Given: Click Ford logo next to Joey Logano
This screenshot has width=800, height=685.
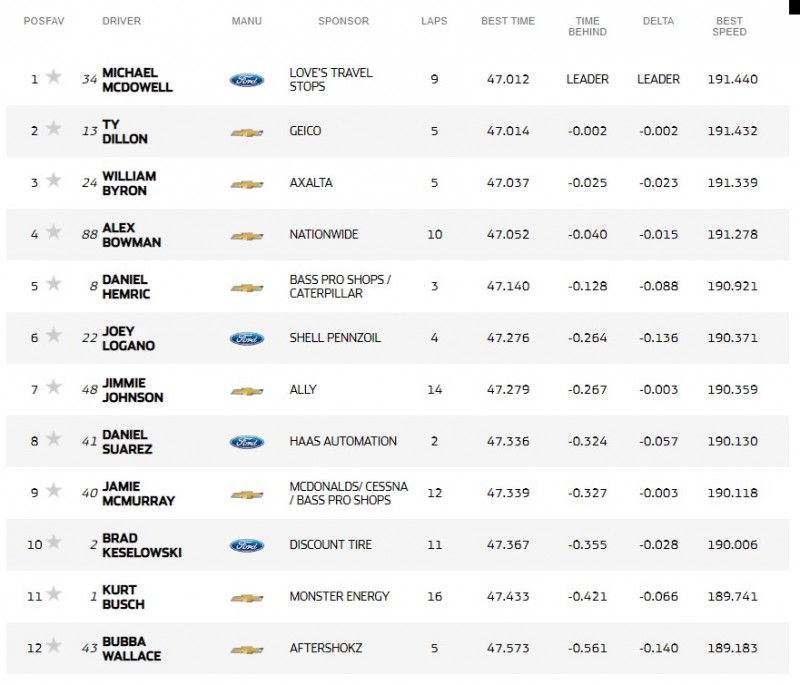Looking at the screenshot, I should pos(247,339).
